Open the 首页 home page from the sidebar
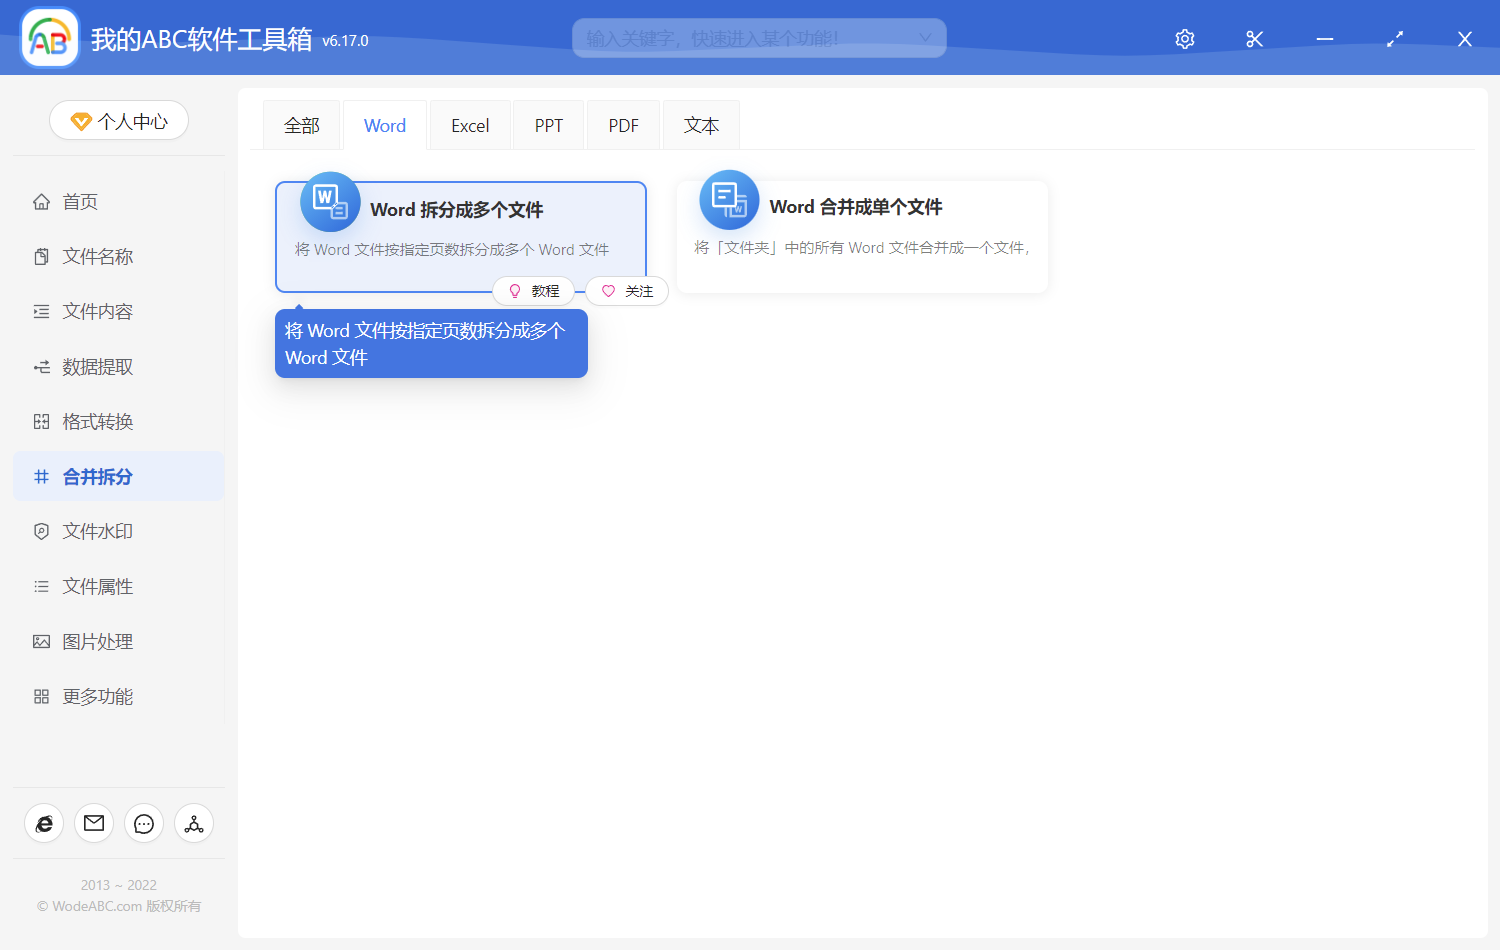This screenshot has width=1500, height=950. pyautogui.click(x=80, y=201)
